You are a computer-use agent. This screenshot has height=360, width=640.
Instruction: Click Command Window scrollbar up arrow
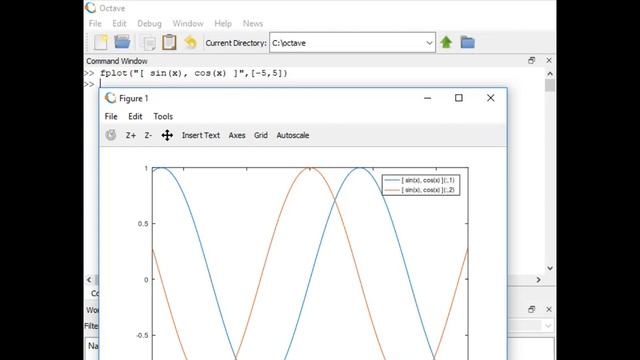[550, 74]
